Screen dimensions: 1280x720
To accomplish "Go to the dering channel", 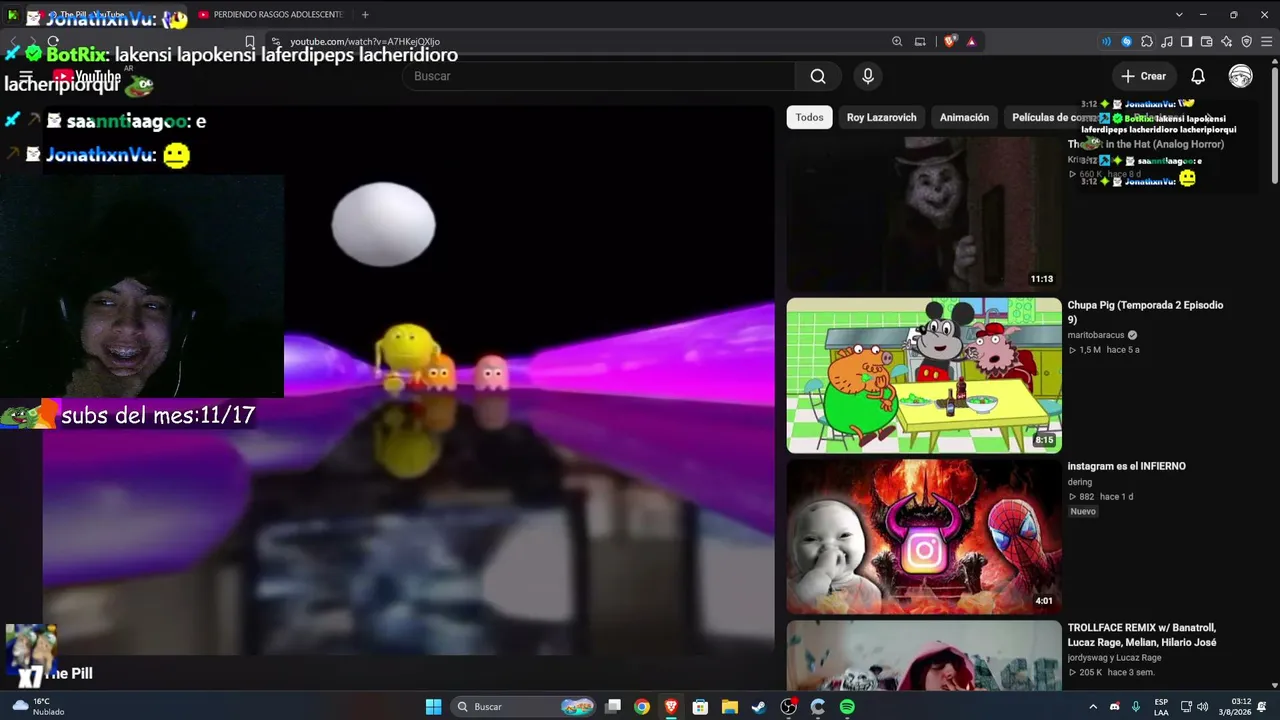I will click(x=1080, y=482).
